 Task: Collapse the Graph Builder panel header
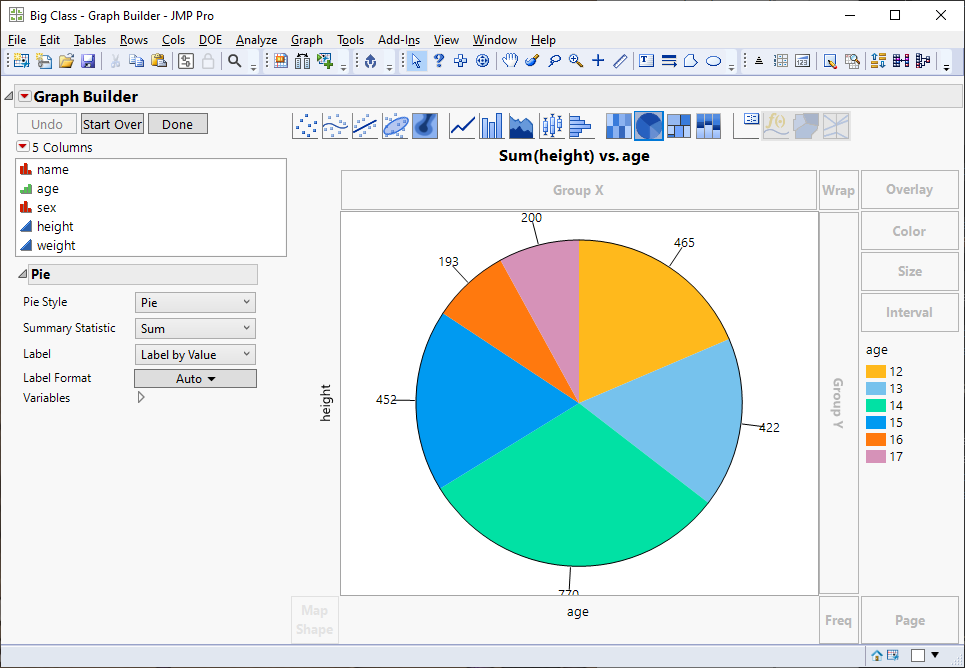click(8, 95)
